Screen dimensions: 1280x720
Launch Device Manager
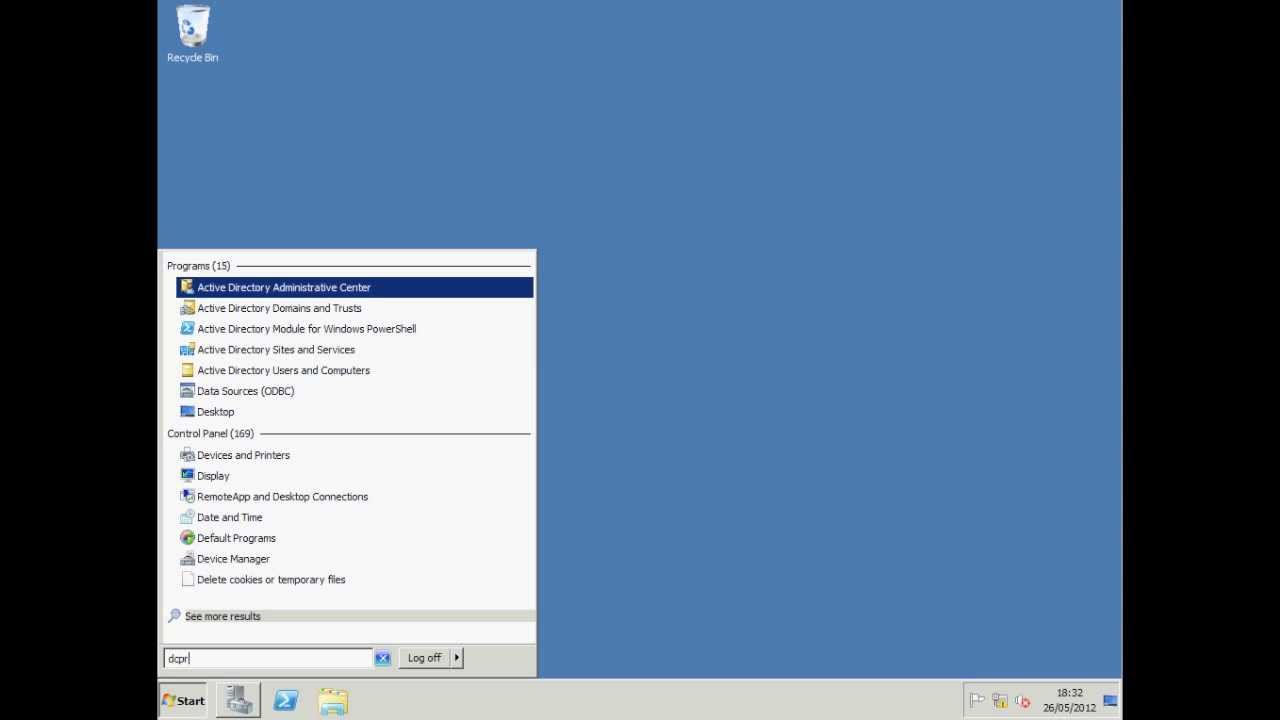[x=355, y=559]
